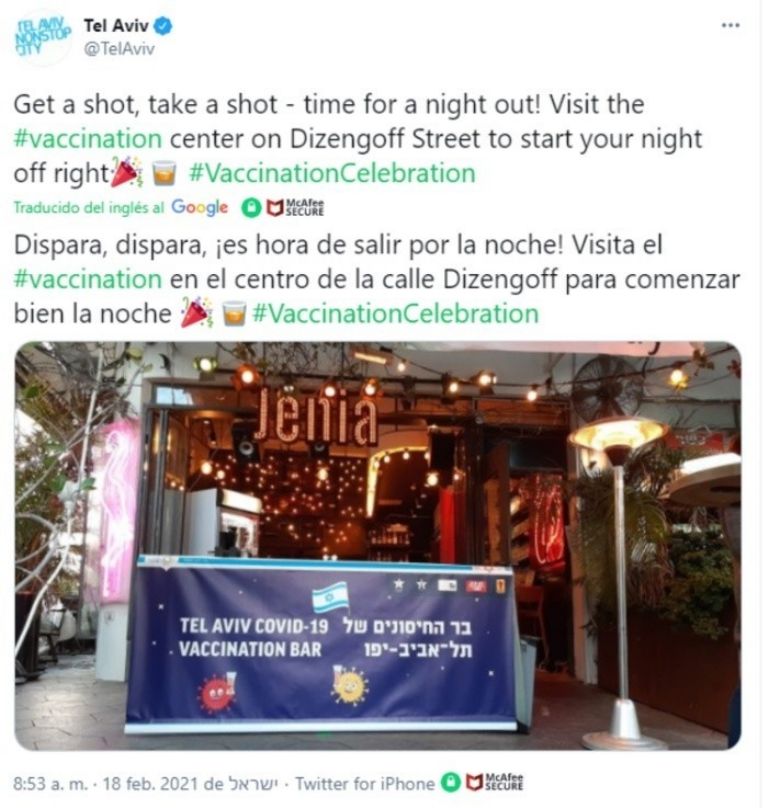The height and width of the screenshot is (808, 768).
Task: Open the Tel Aviv profile avatar
Action: pyautogui.click(x=43, y=37)
